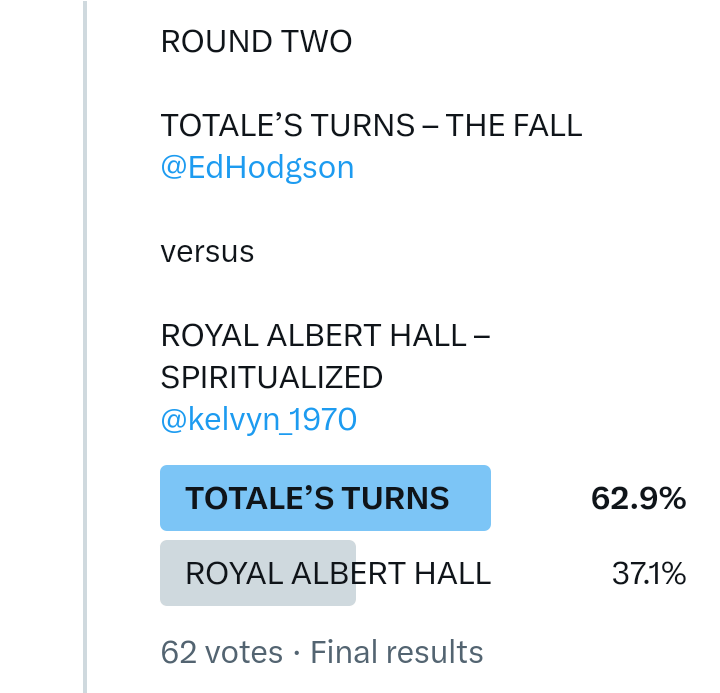Click the "Final results" status text

coord(397,653)
